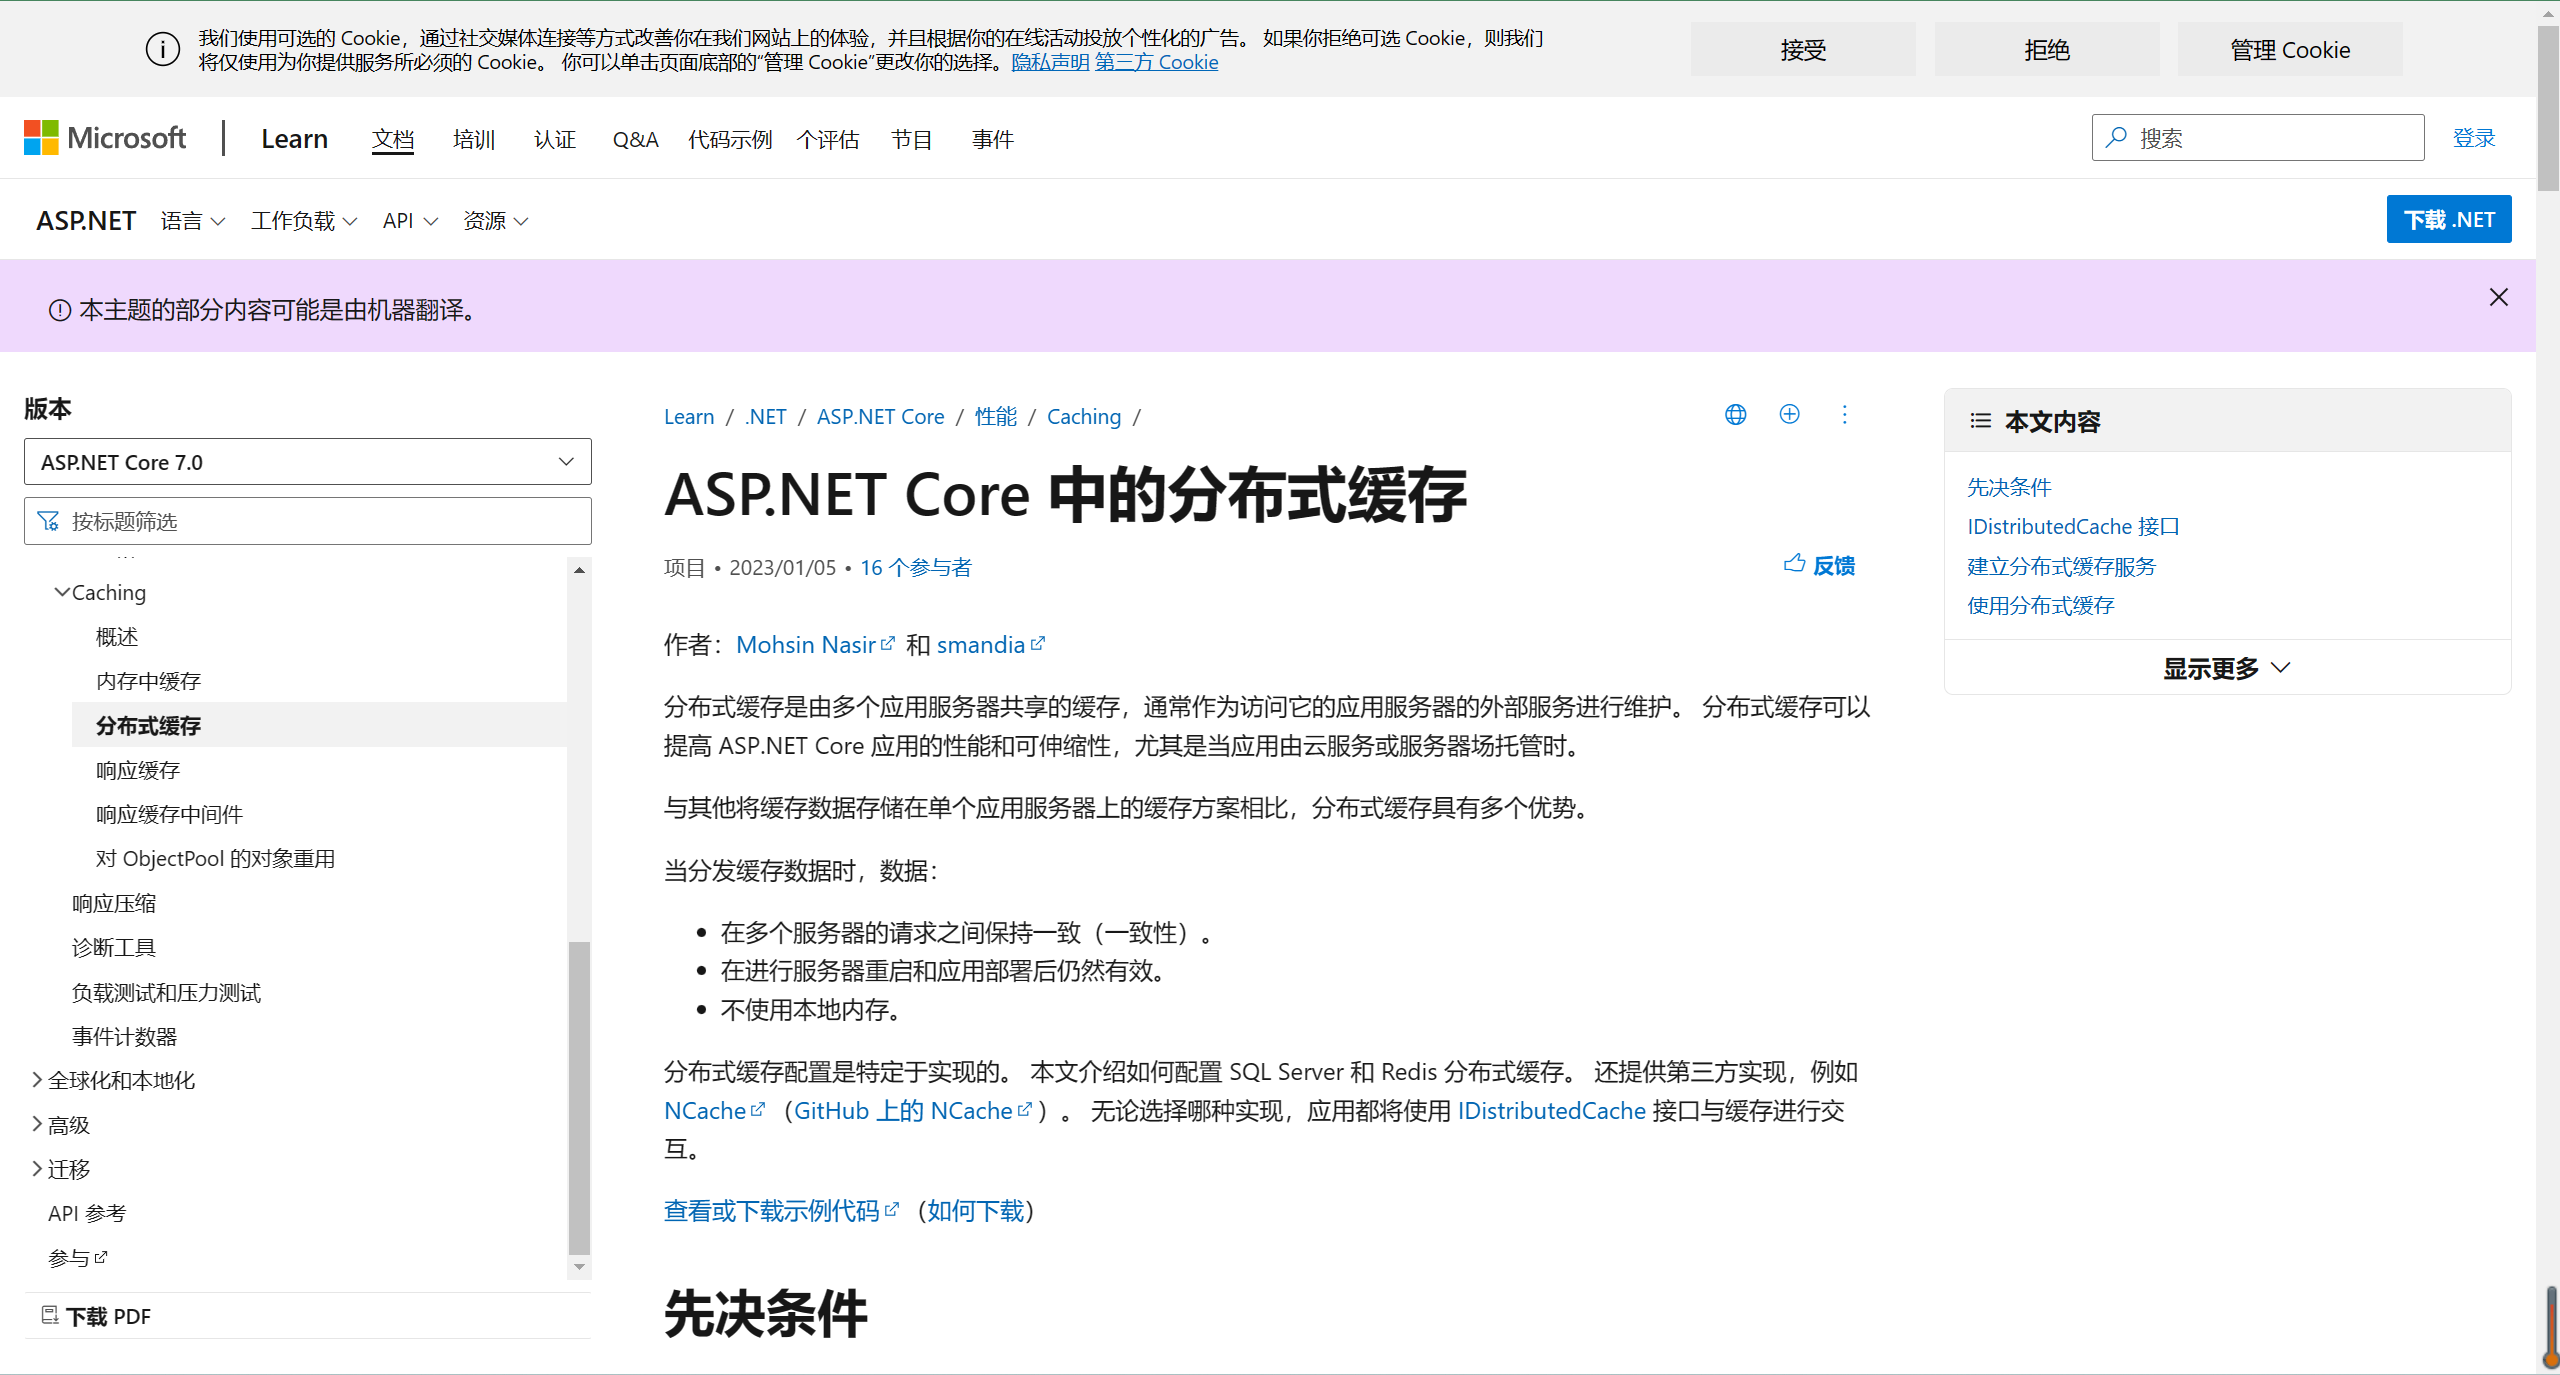Screen dimensions: 2560x1375
Task: Click the search magnifier icon
Action: pyautogui.click(x=2116, y=138)
